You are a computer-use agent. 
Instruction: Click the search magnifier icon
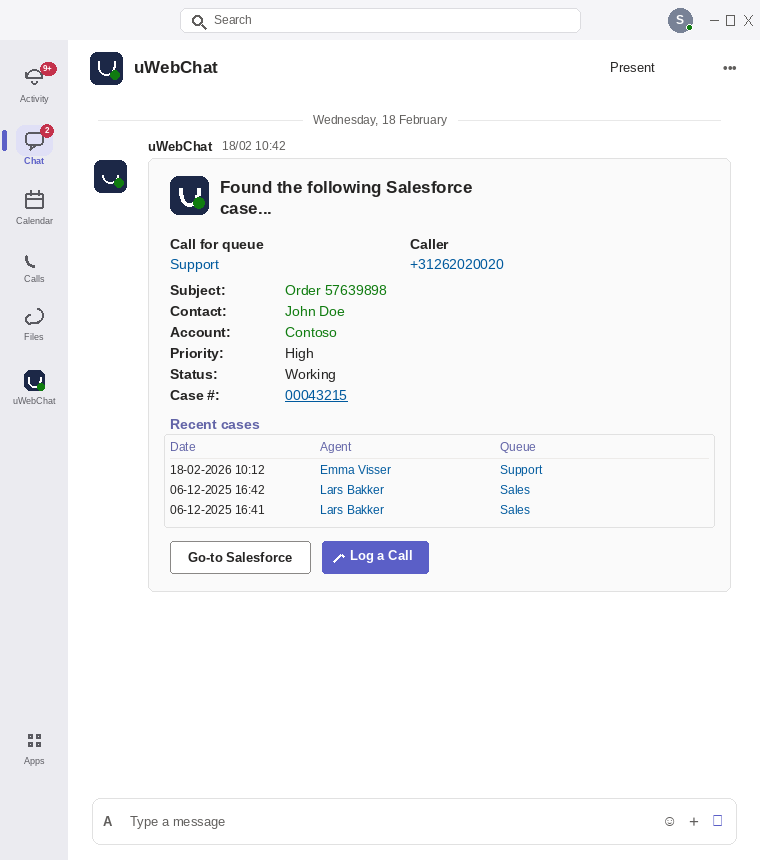pos(198,21)
